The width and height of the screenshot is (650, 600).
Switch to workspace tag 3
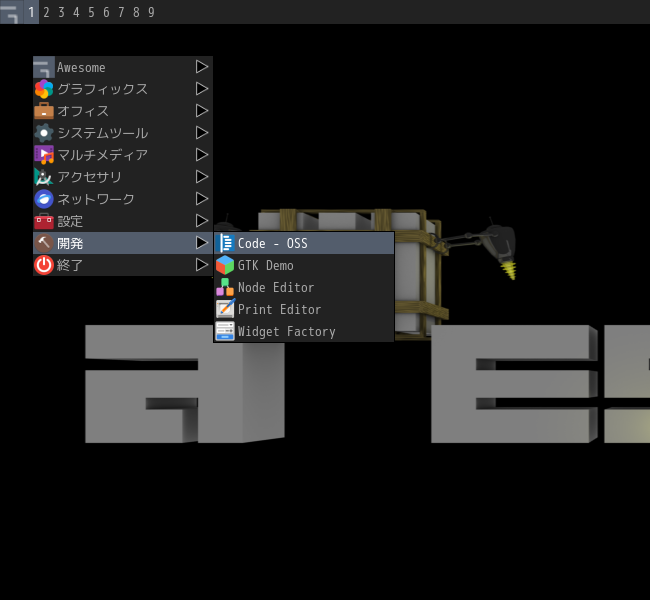(x=61, y=12)
